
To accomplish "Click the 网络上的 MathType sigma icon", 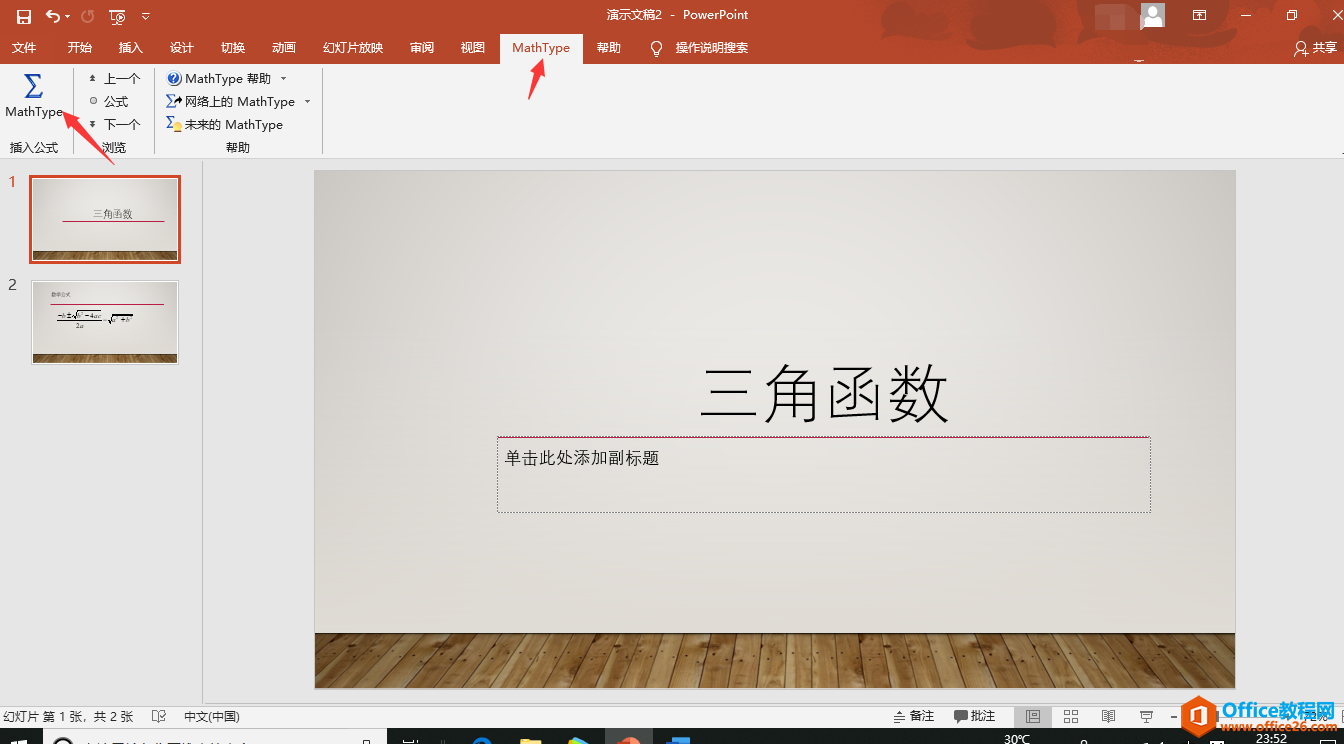I will [x=174, y=101].
